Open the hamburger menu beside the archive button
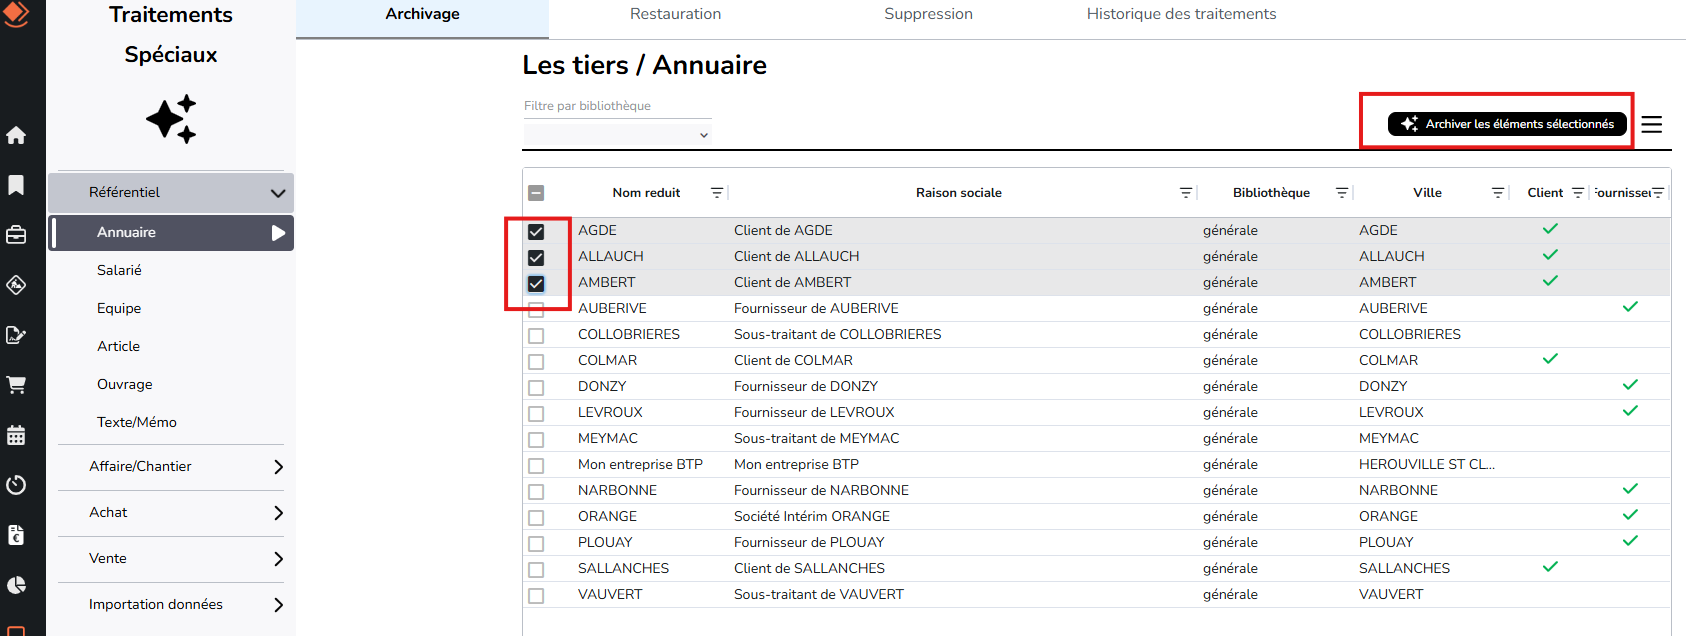 click(x=1652, y=124)
